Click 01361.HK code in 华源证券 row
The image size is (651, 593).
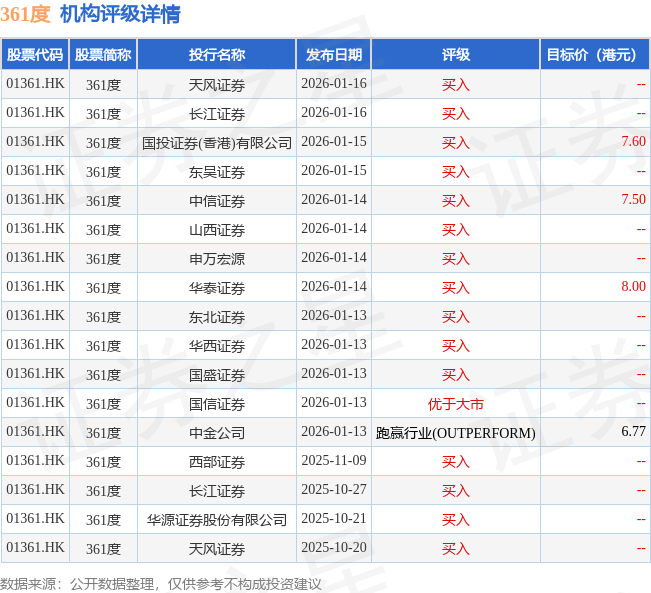35,518
